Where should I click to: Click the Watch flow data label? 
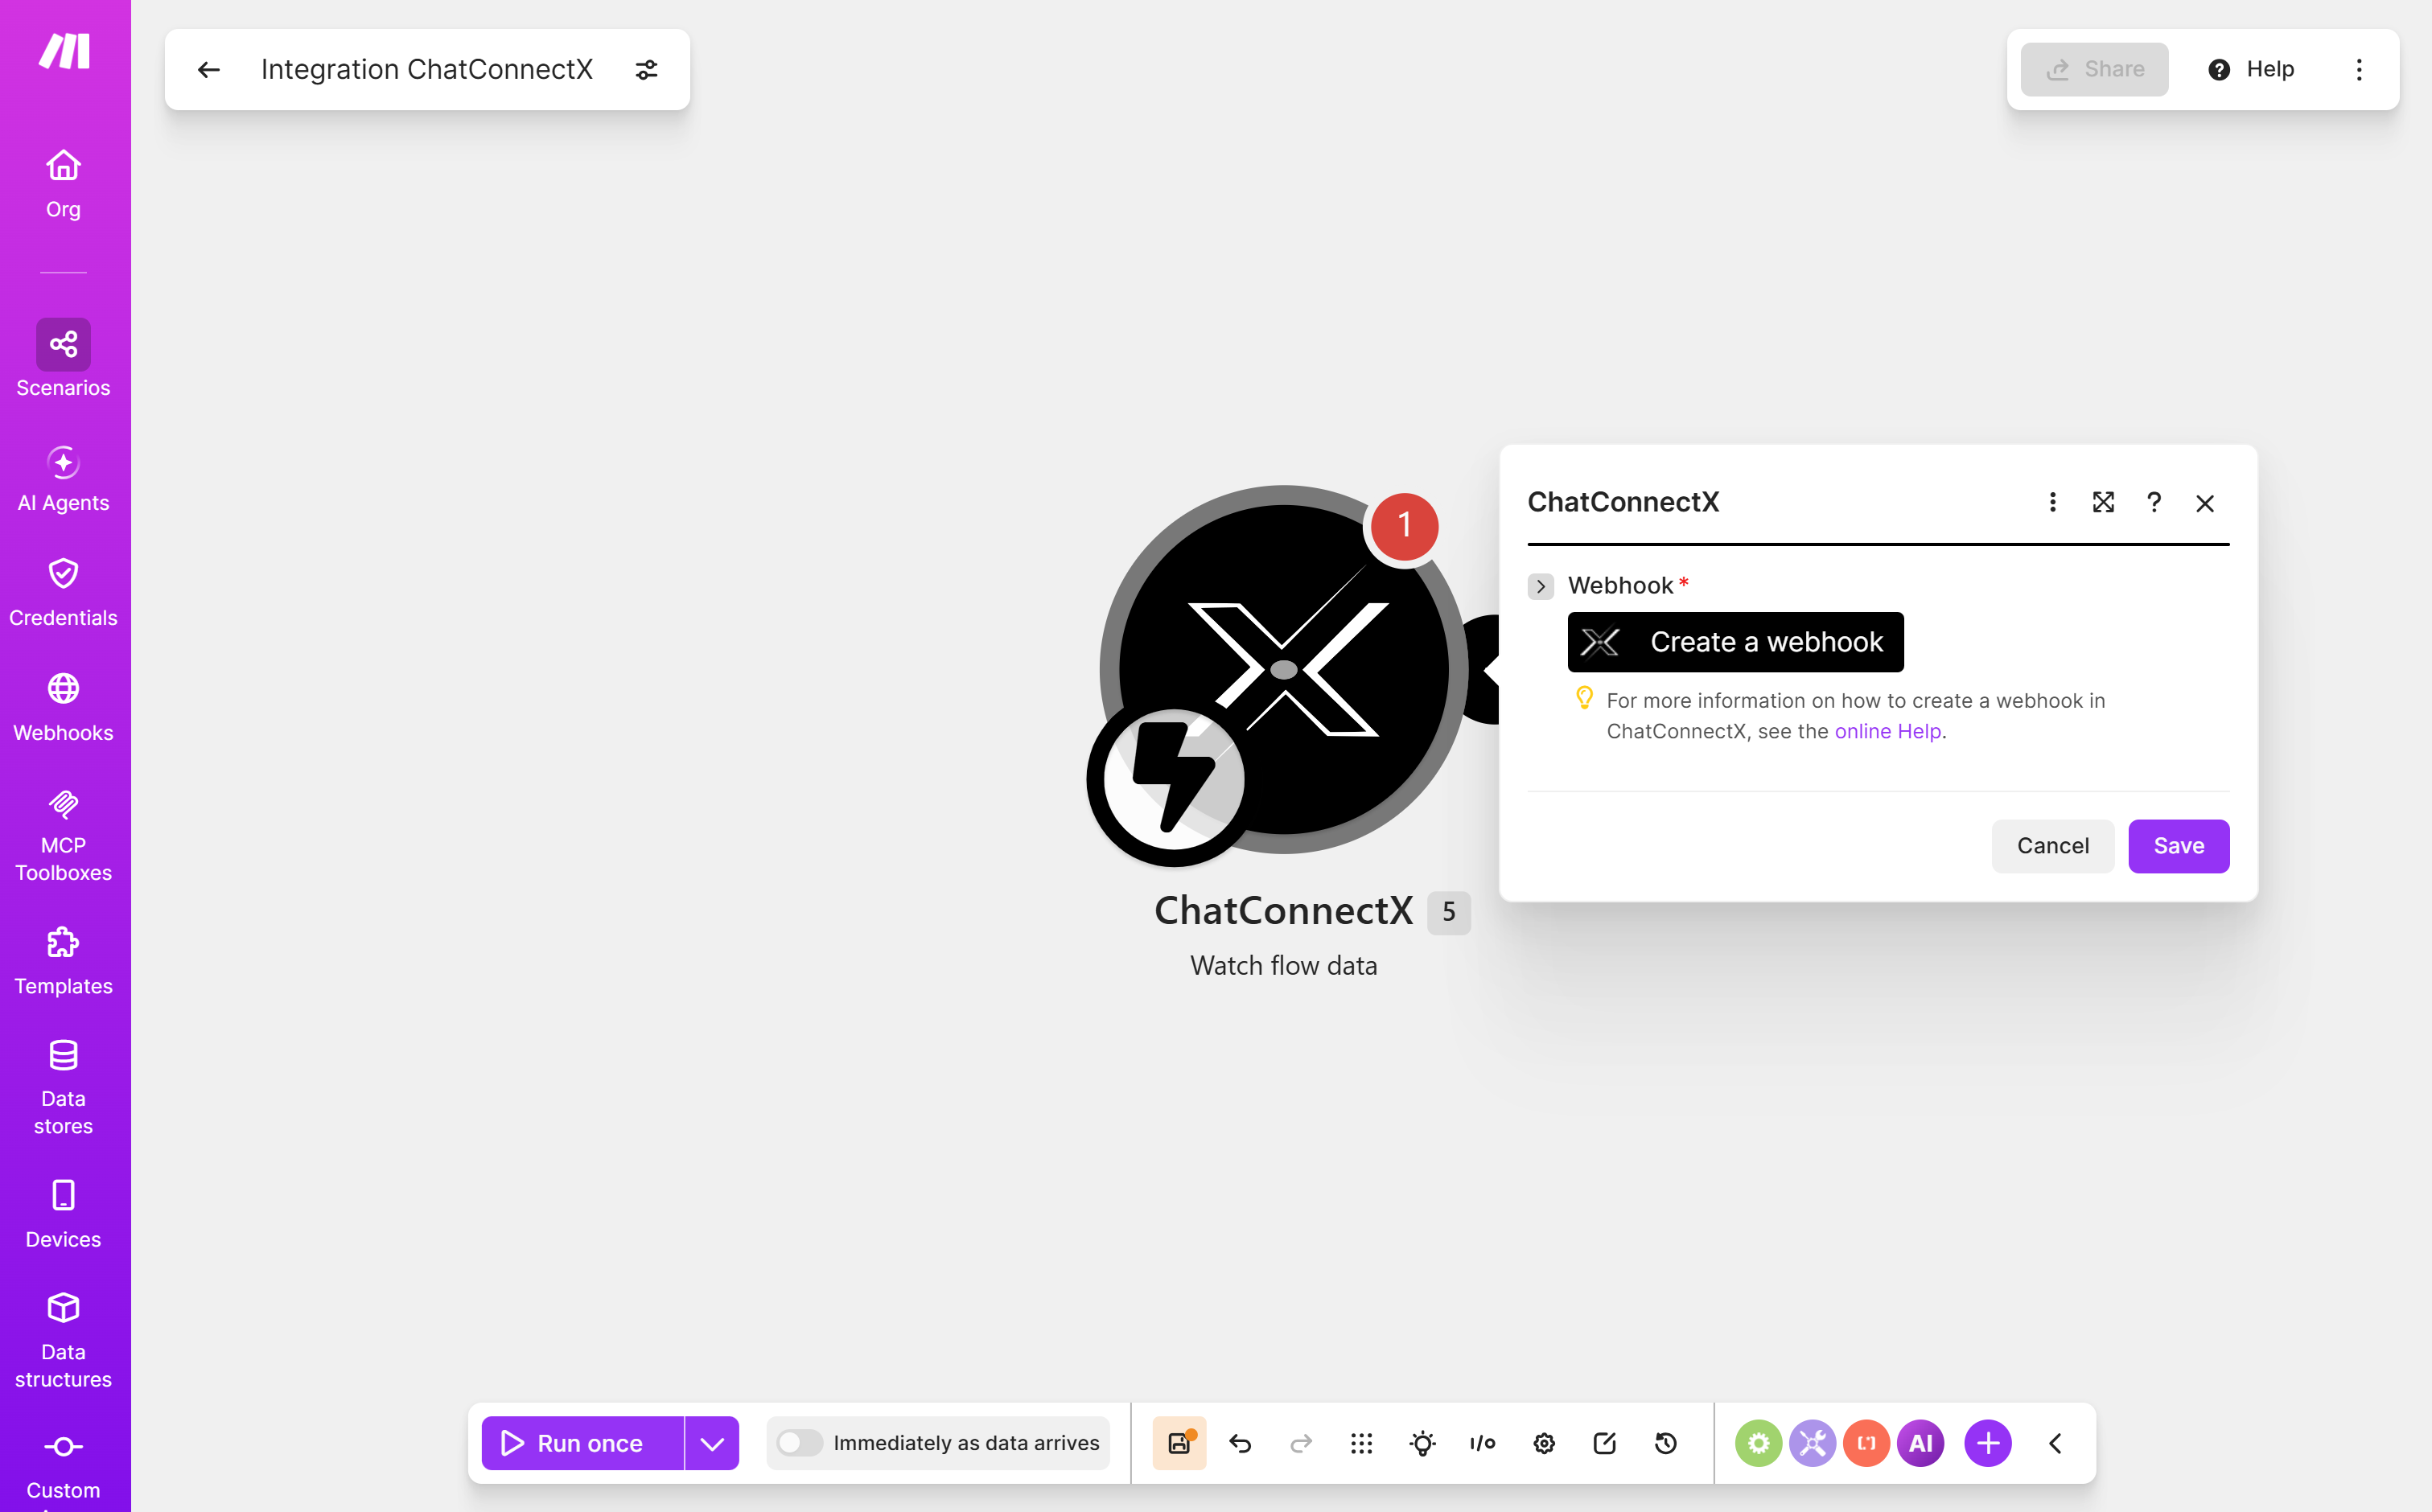1283,966
